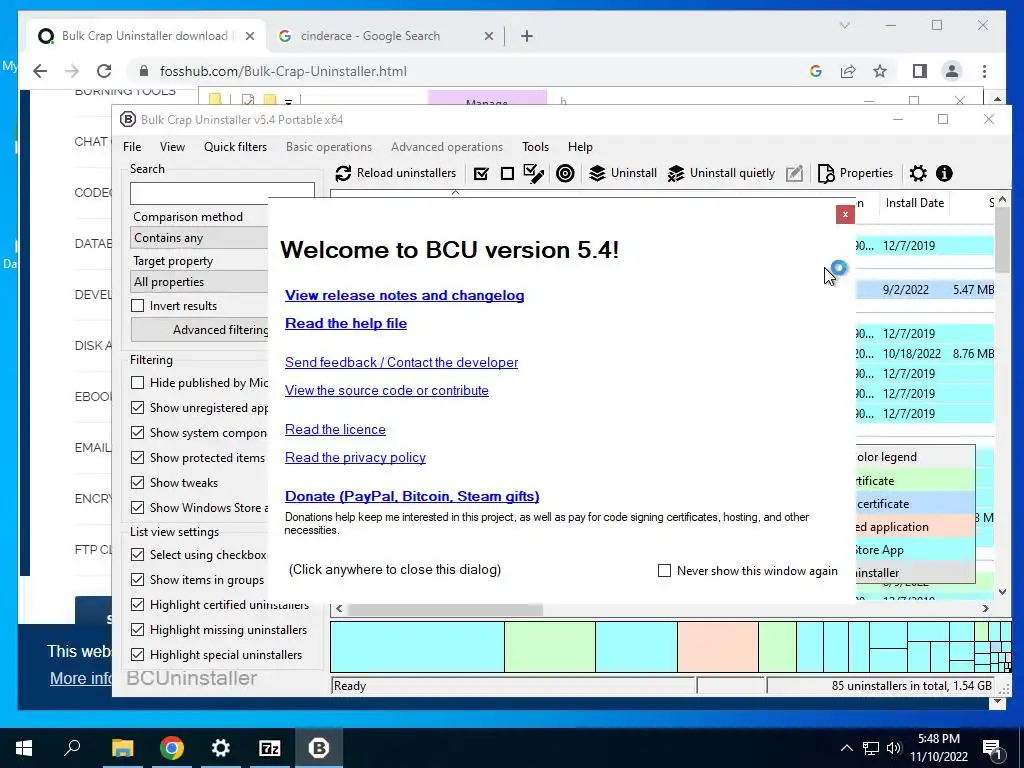This screenshot has width=1024, height=768.
Task: Reload the fosshub page in Chrome
Action: click(104, 71)
